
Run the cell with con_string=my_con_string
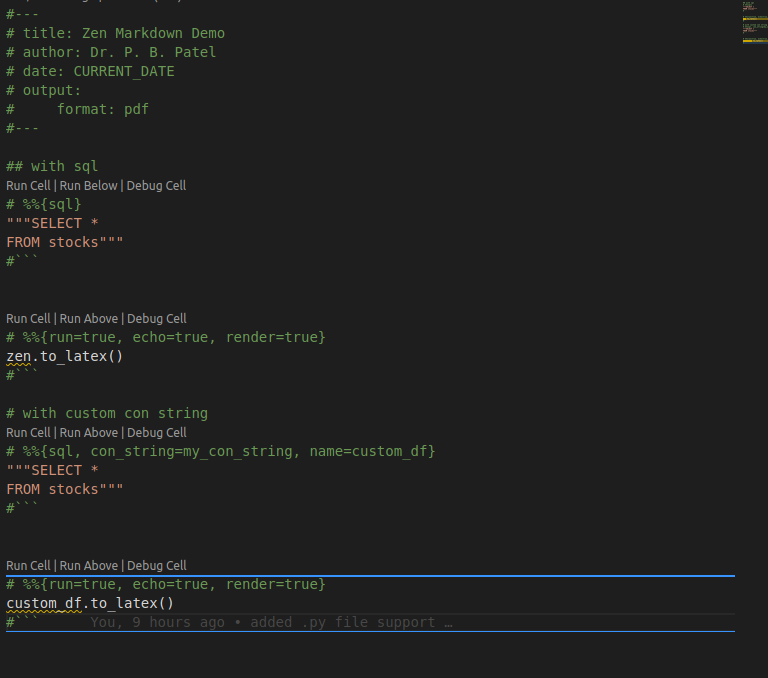[28, 433]
